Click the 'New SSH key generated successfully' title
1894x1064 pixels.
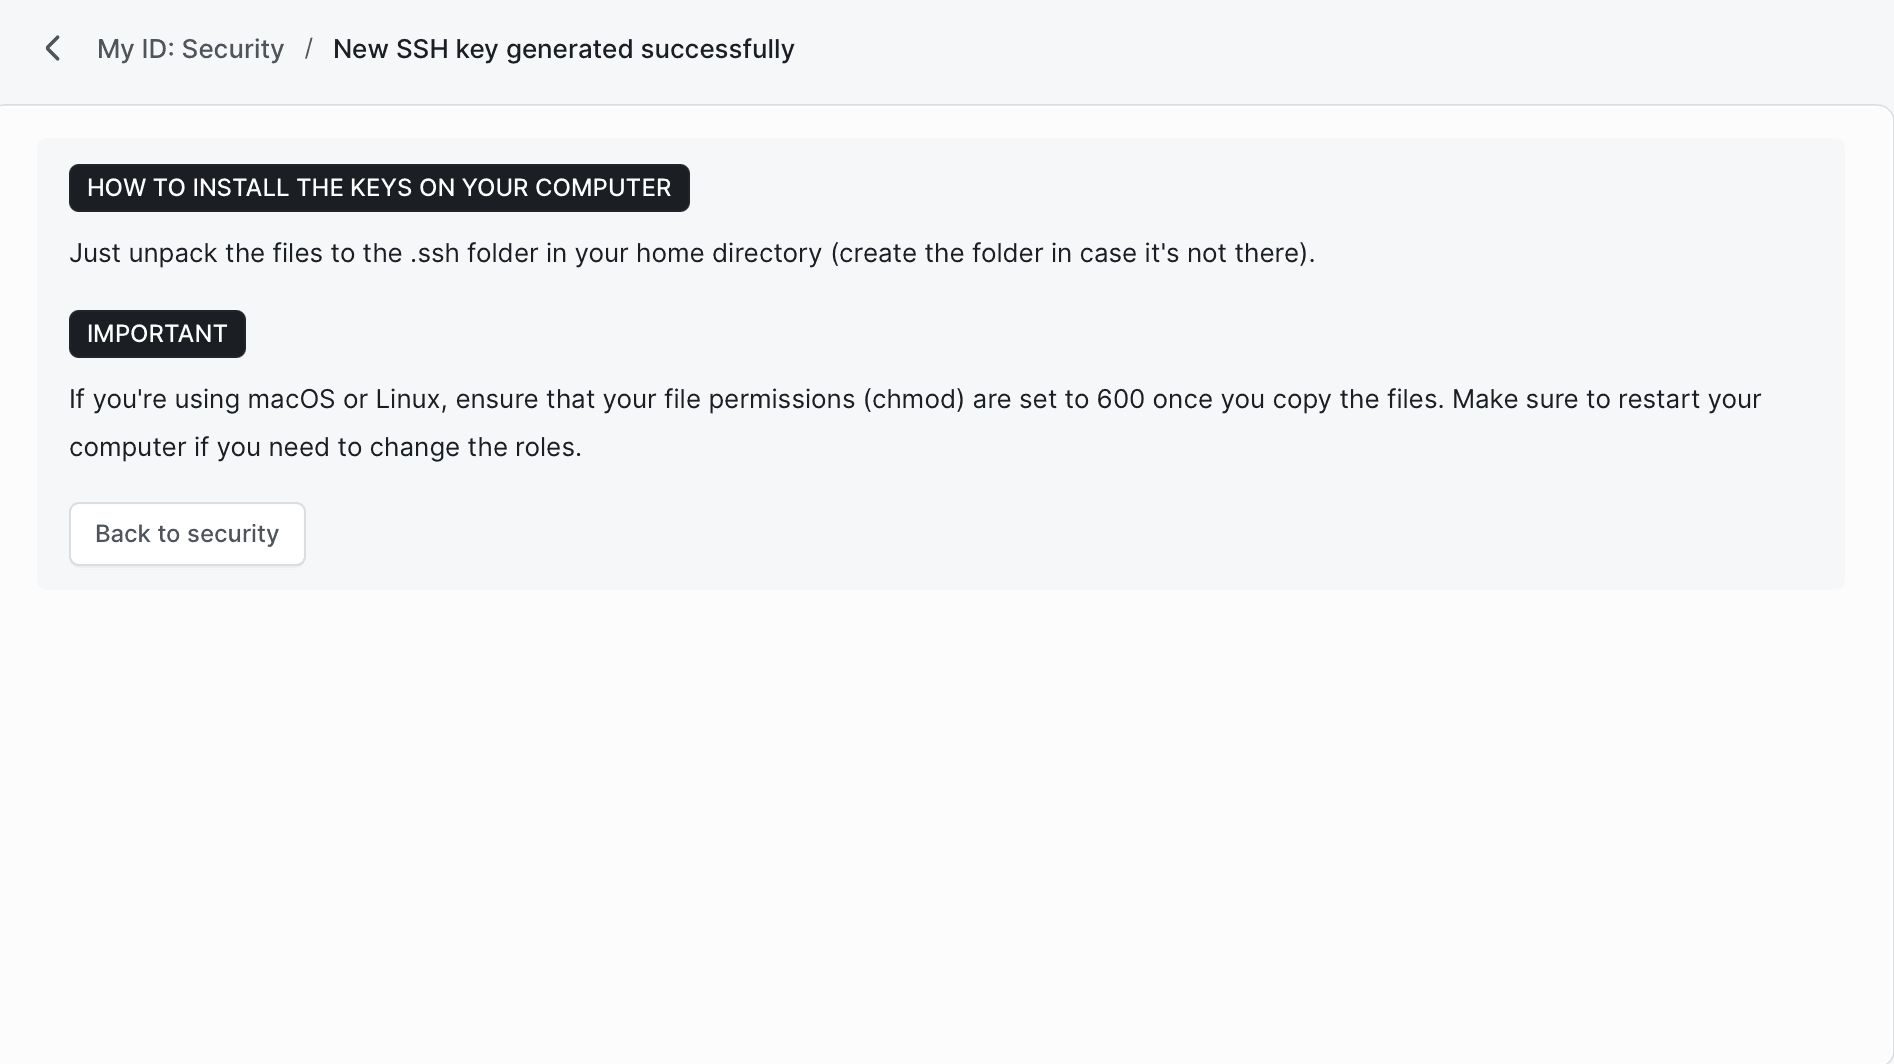[563, 49]
